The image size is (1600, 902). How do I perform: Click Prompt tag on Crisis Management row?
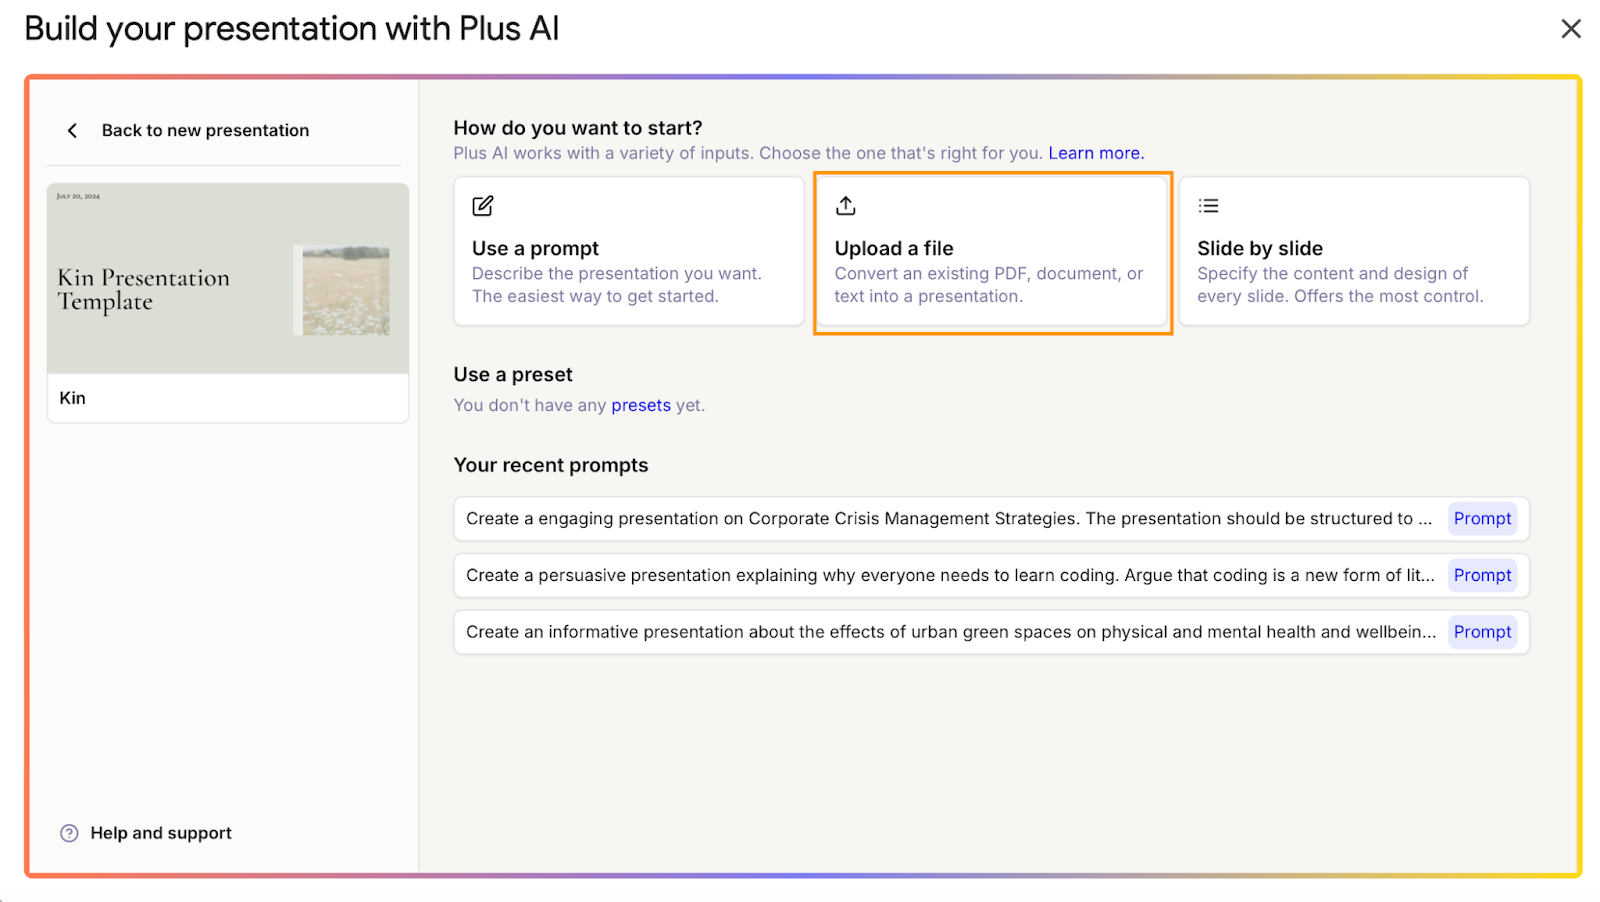pyautogui.click(x=1482, y=519)
